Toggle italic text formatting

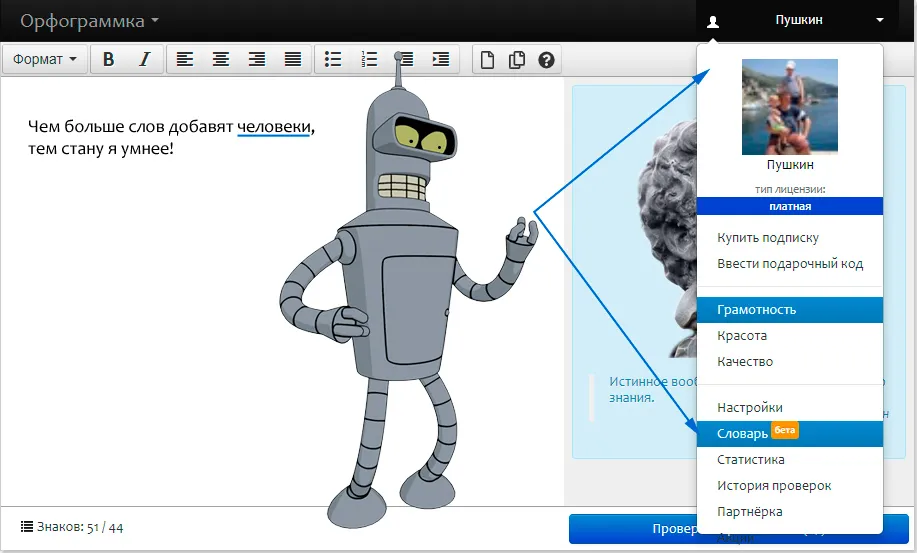coord(144,59)
